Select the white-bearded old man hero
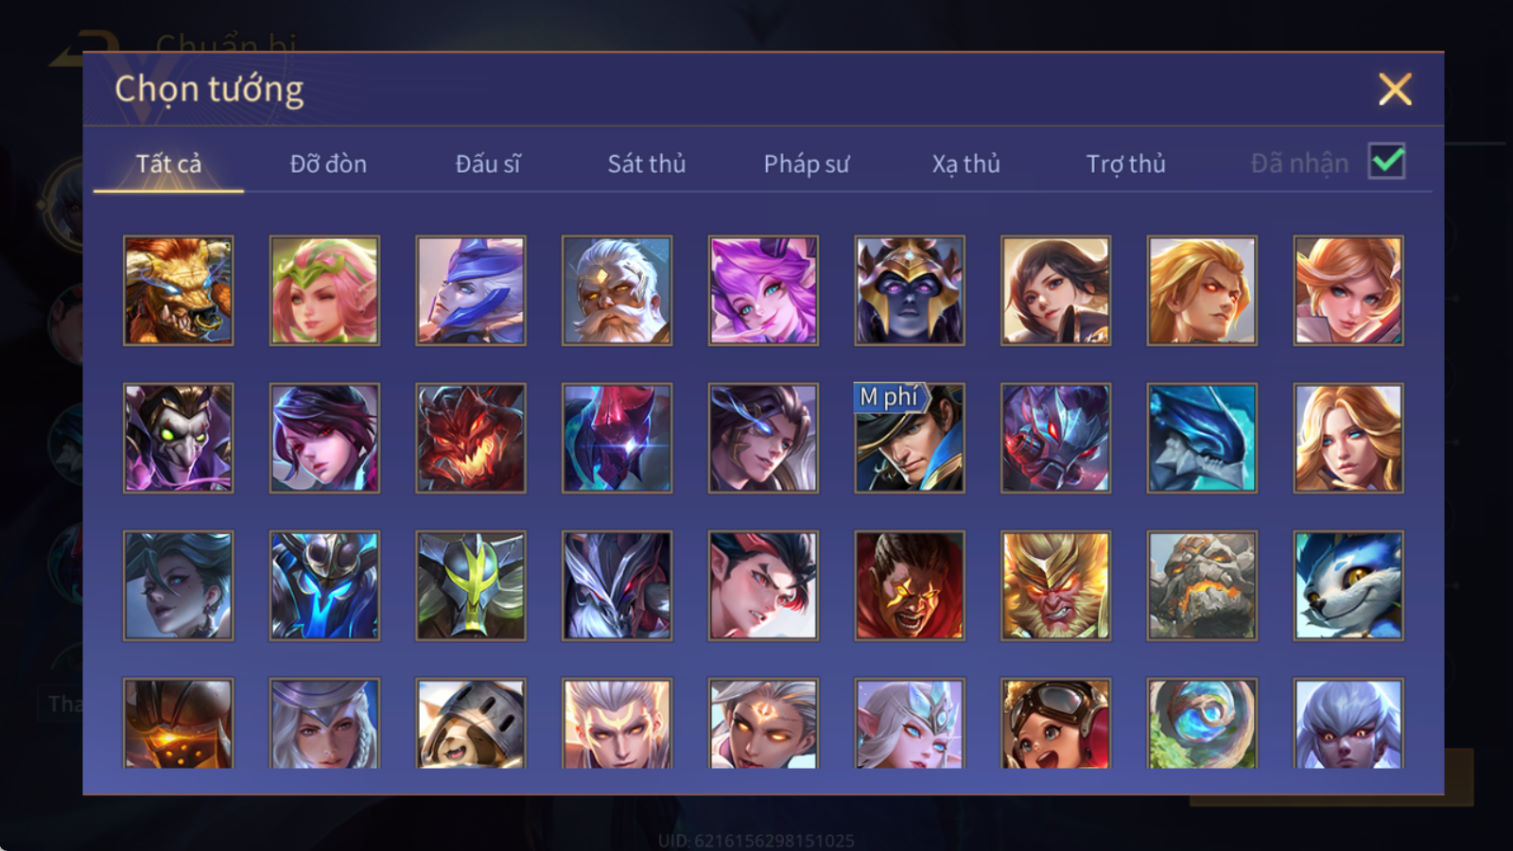This screenshot has height=851, width=1513. [617, 291]
